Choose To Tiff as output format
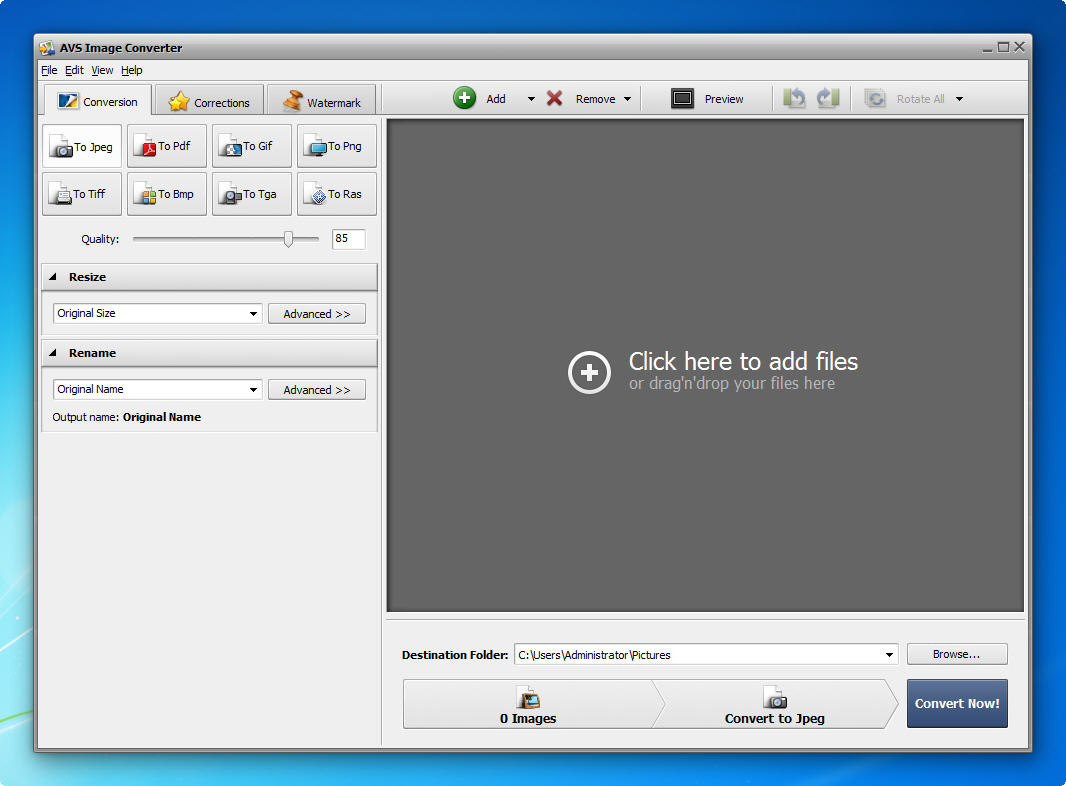1066x786 pixels. pos(82,194)
